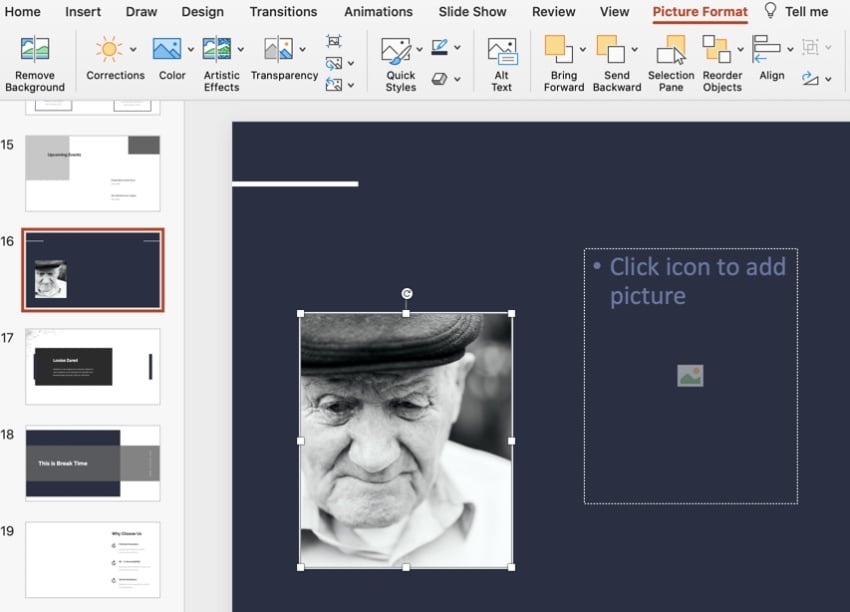The image size is (850, 612).
Task: Switch to the Slide Show tab
Action: tap(472, 12)
